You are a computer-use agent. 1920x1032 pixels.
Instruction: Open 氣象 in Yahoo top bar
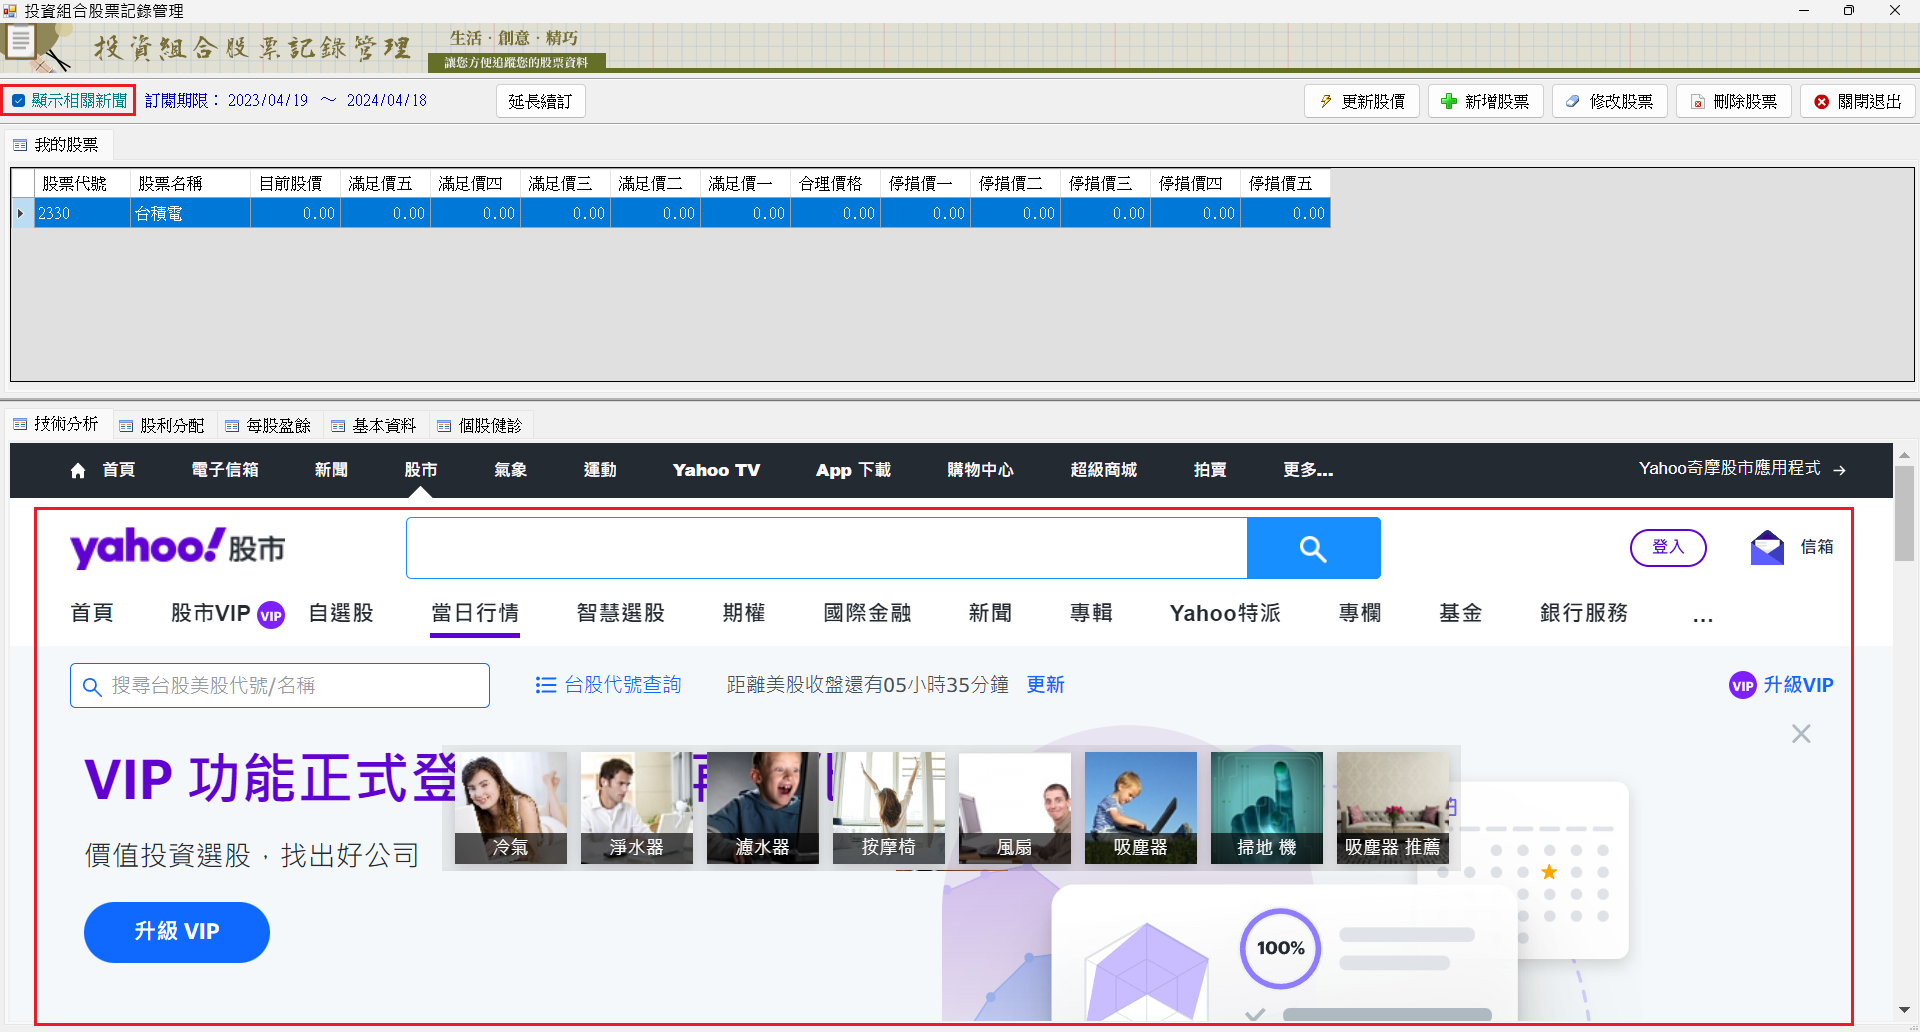coord(510,470)
